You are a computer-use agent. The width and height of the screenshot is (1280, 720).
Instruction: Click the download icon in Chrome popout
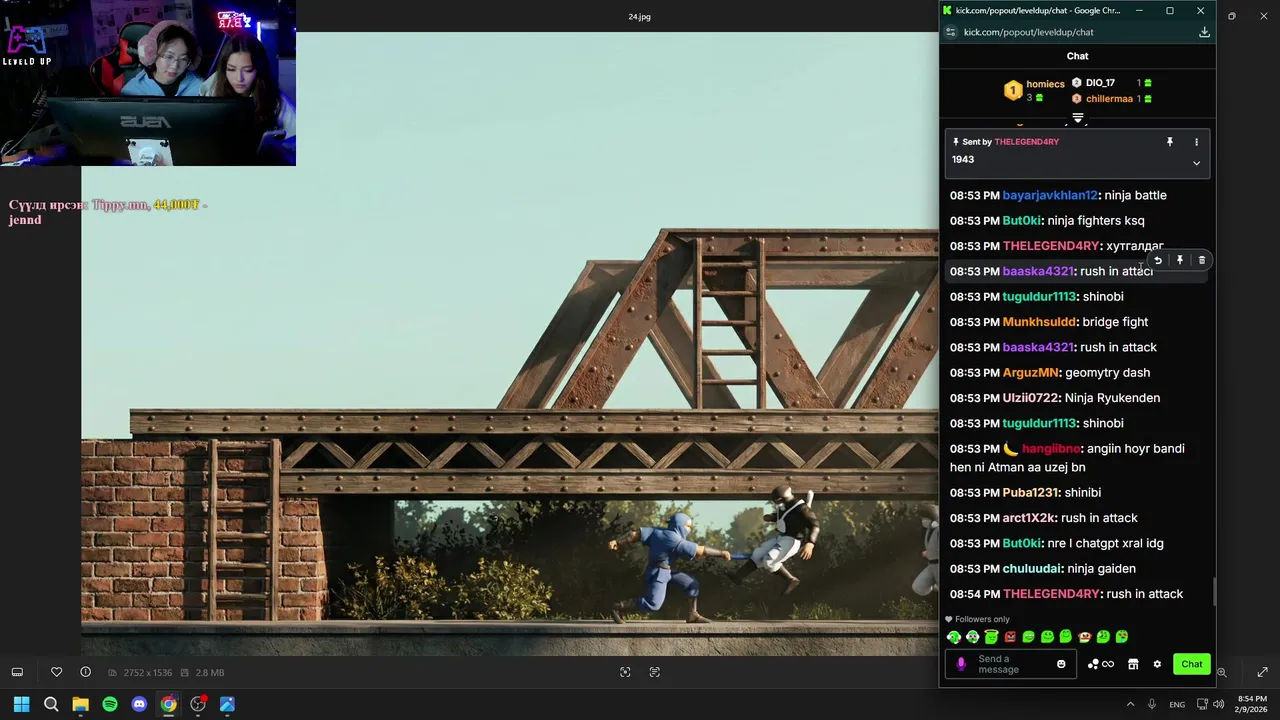[x=1204, y=32]
